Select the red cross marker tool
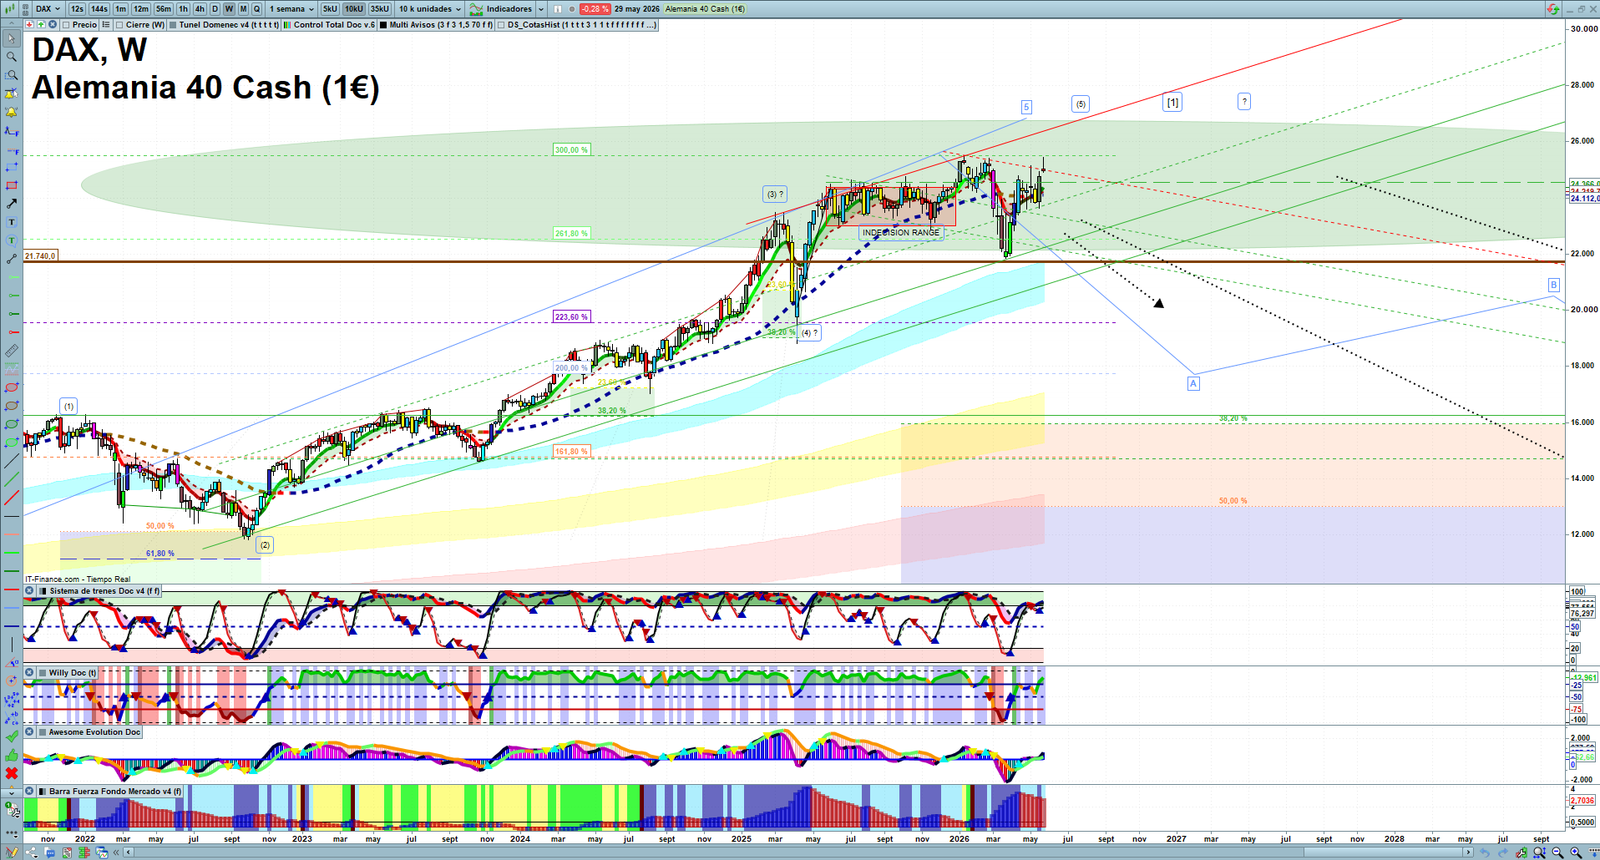Screen dimensions: 1600x860 11,773
